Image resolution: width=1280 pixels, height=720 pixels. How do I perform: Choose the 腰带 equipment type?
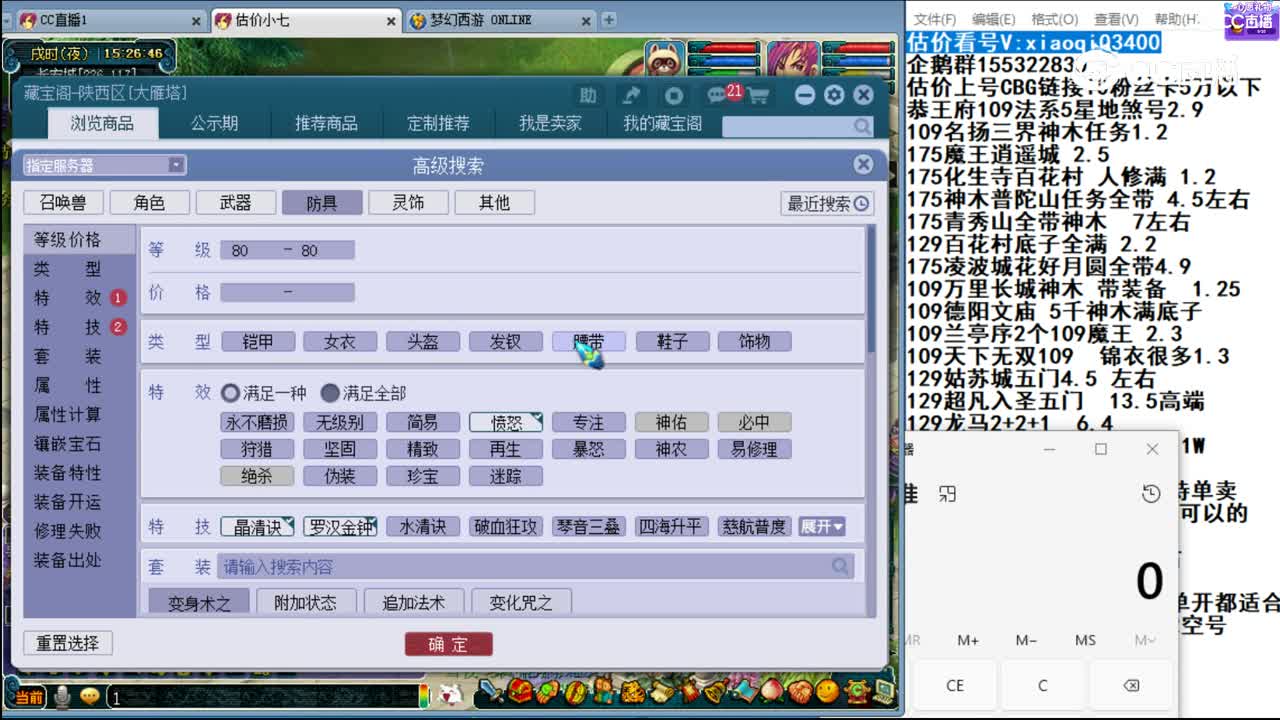click(x=589, y=341)
